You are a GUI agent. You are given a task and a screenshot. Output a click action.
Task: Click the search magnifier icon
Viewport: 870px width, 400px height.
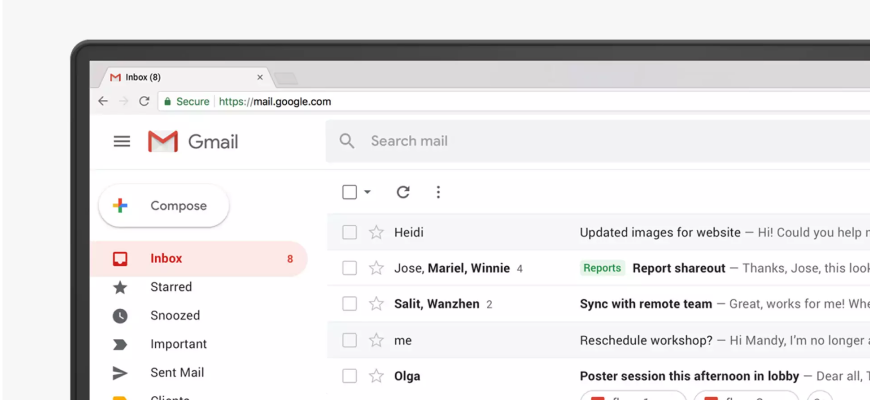tap(347, 141)
